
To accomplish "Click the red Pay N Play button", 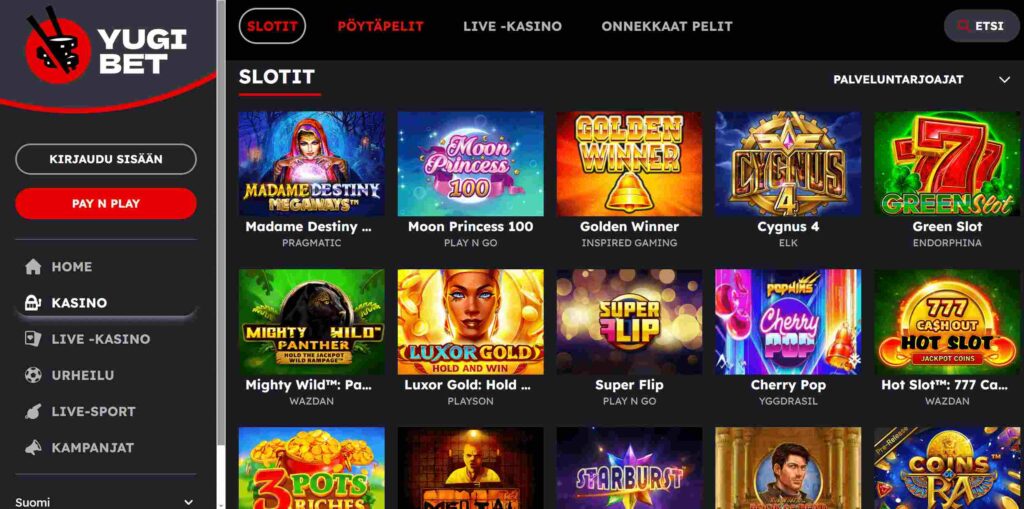I will tap(106, 204).
